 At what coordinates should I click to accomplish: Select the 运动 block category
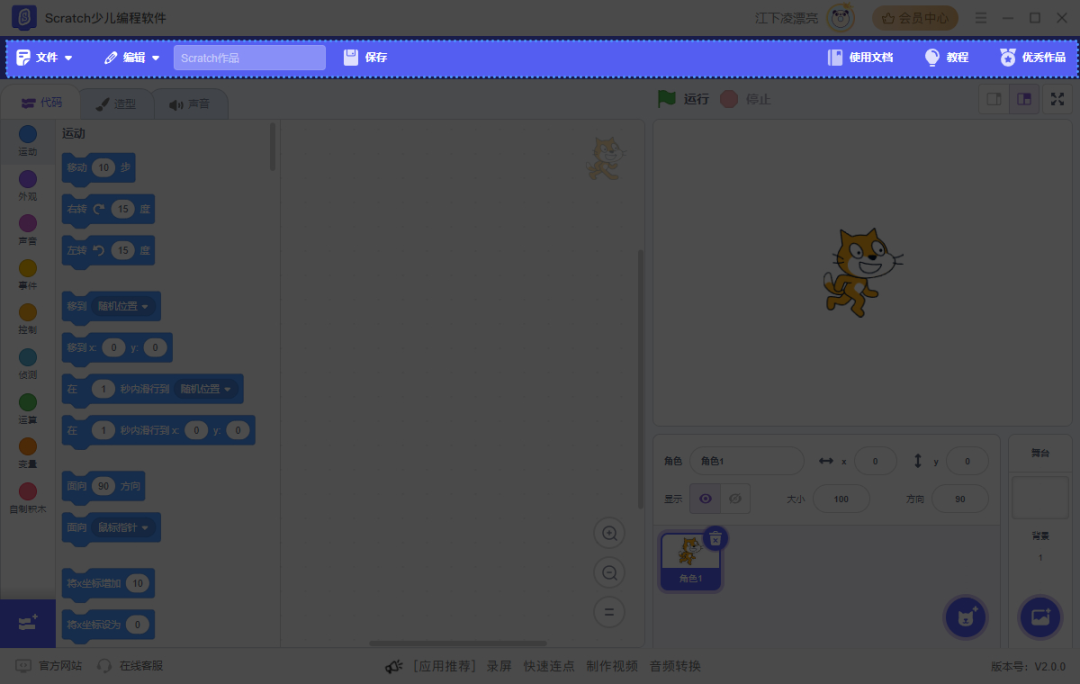pos(28,141)
